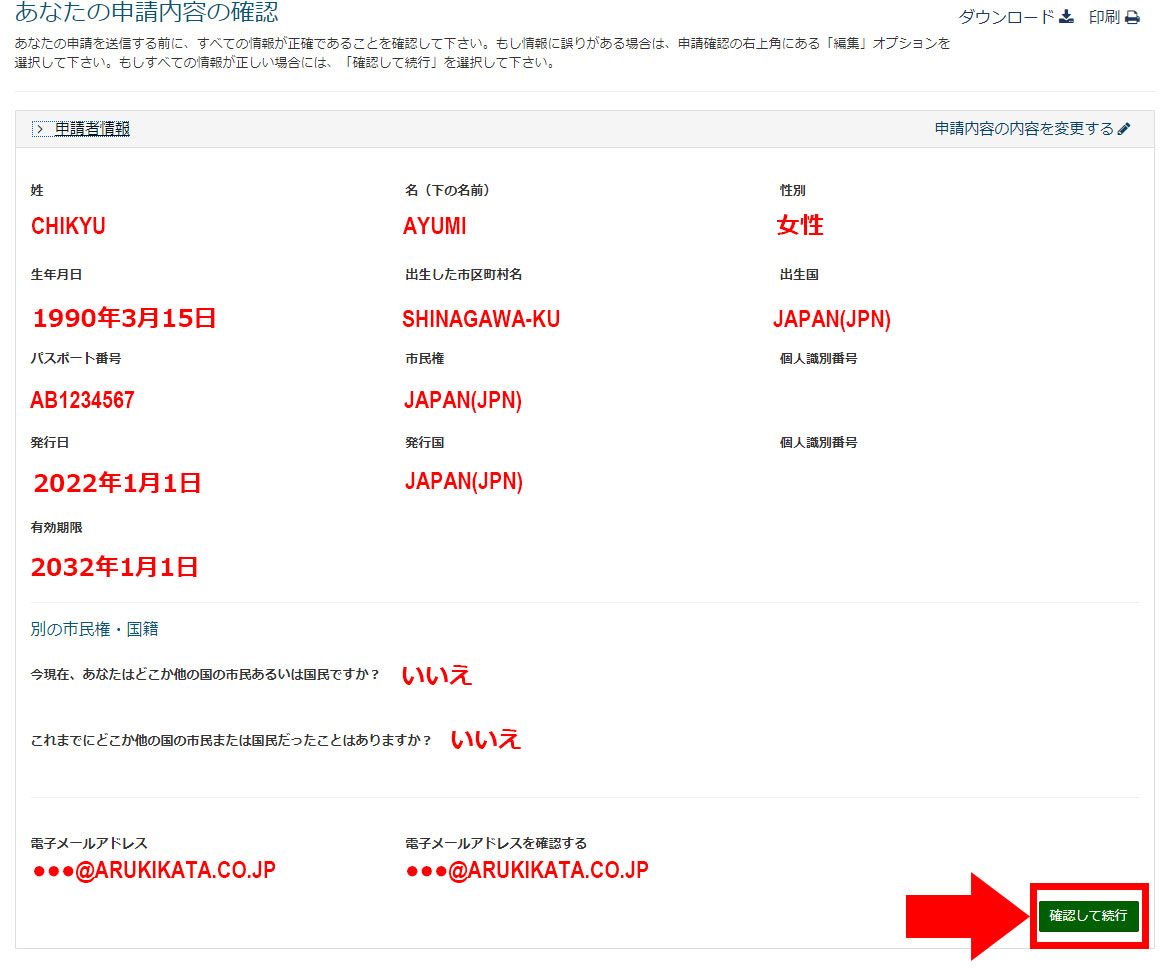
Task: Click the email value under 電子メールアドレス
Action: tap(153, 870)
